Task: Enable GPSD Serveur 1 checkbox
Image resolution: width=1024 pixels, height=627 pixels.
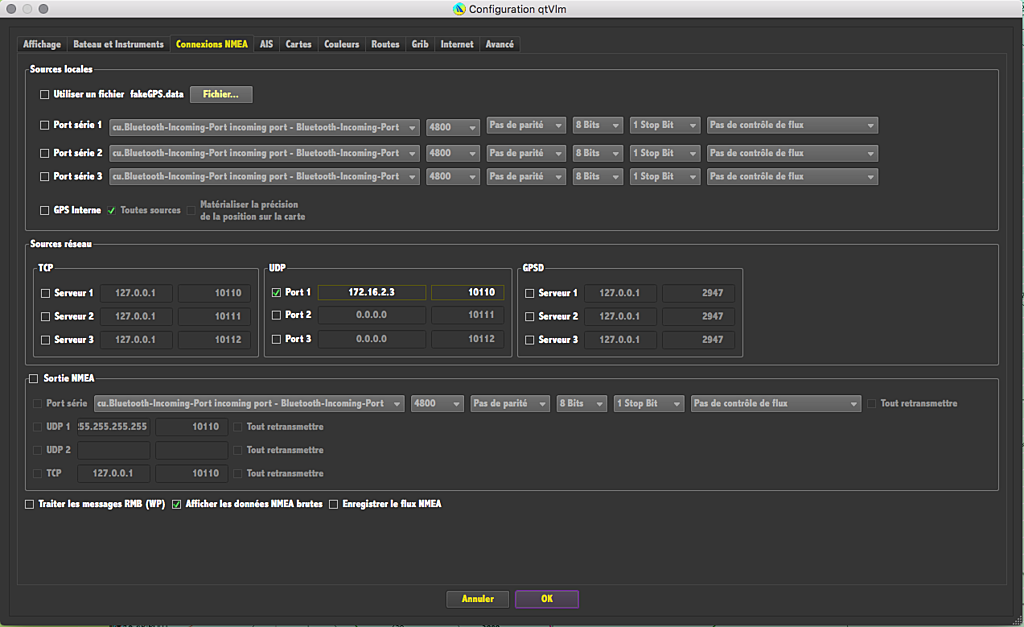Action: 530,293
